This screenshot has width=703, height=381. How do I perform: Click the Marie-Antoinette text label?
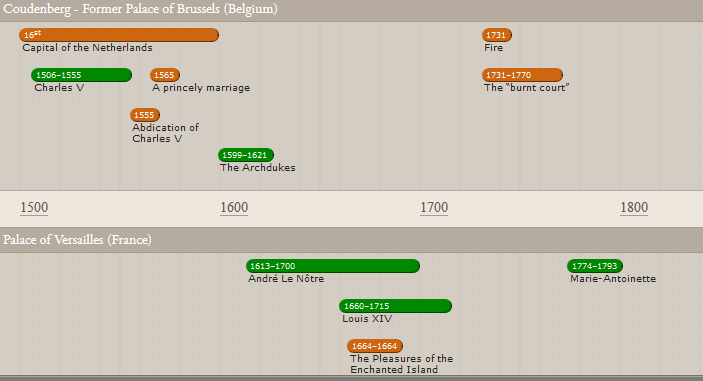[x=613, y=279]
